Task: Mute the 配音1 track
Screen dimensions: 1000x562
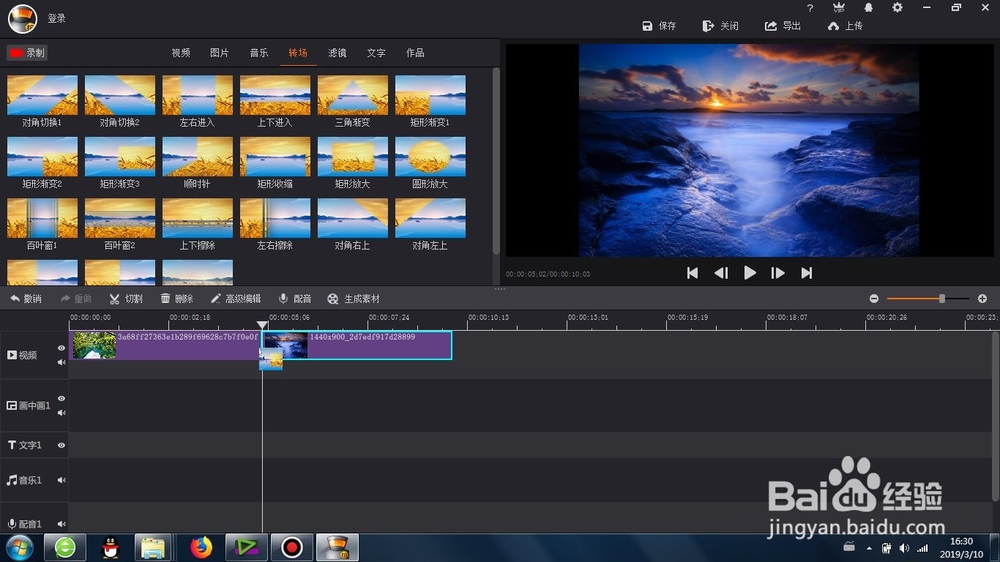Action: 61,524
